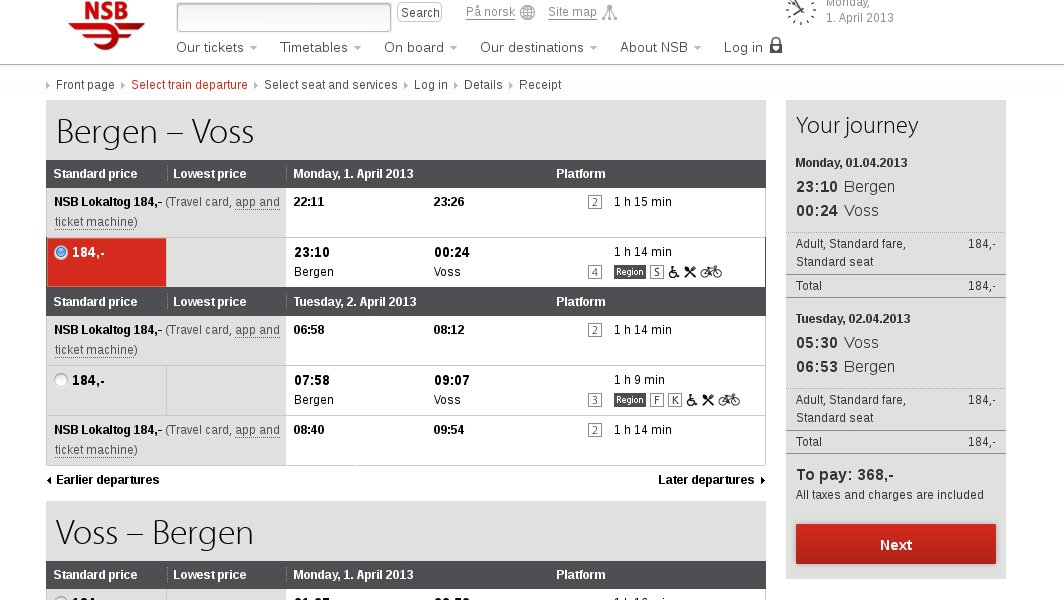Screen dimensions: 1064x600
Task: Click the padlock icon beside Log in
Action: [x=776, y=46]
